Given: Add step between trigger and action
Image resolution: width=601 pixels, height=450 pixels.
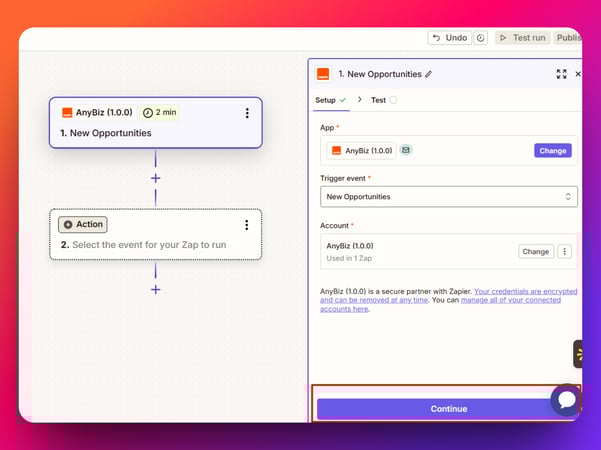Looking at the screenshot, I should (156, 178).
